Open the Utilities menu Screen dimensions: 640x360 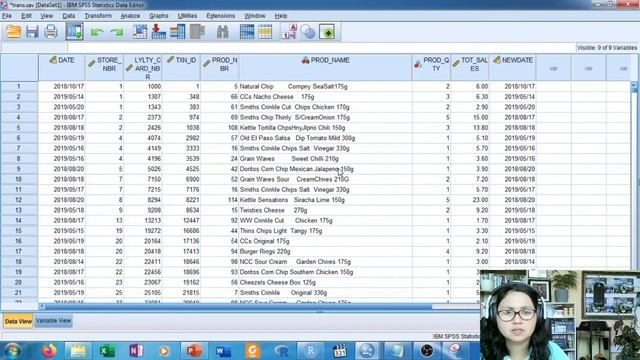coord(187,16)
